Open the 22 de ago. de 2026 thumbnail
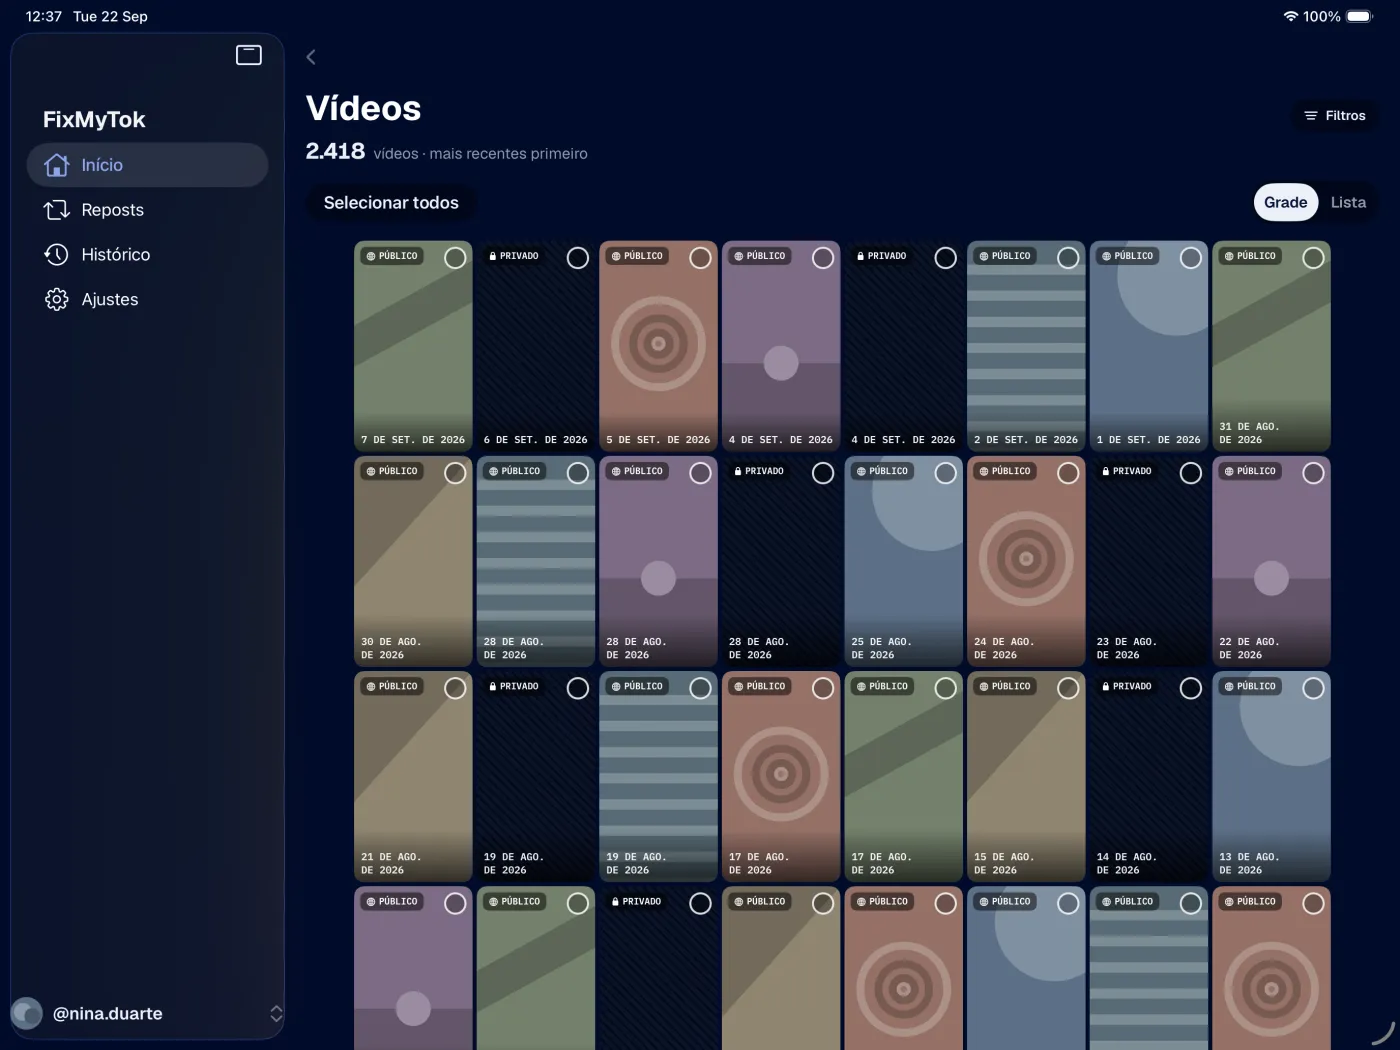 click(x=1271, y=561)
